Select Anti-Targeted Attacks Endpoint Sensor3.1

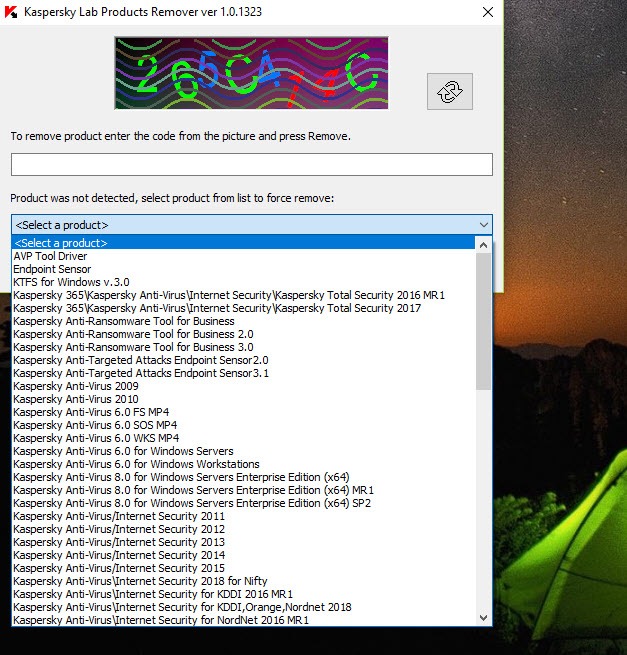click(244, 373)
